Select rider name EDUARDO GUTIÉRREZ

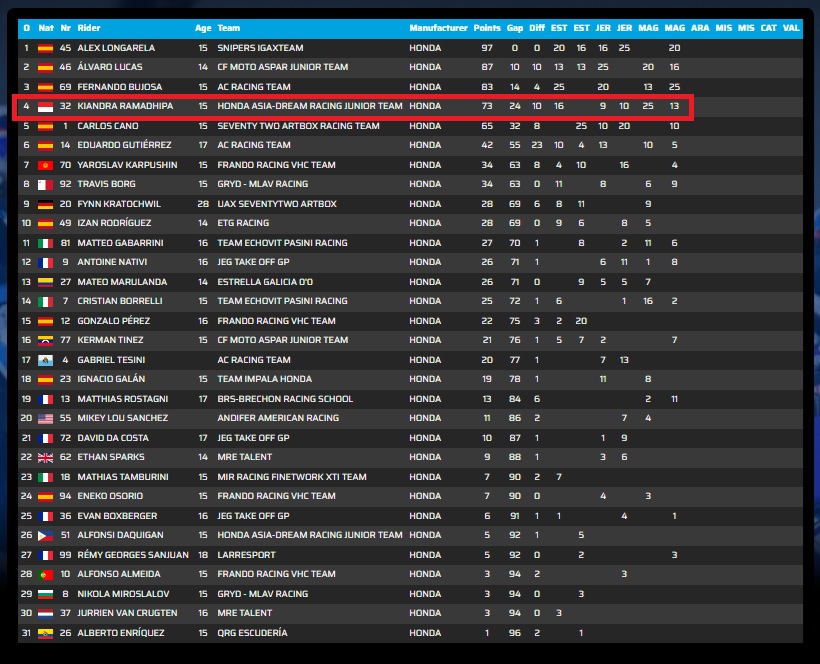124,145
